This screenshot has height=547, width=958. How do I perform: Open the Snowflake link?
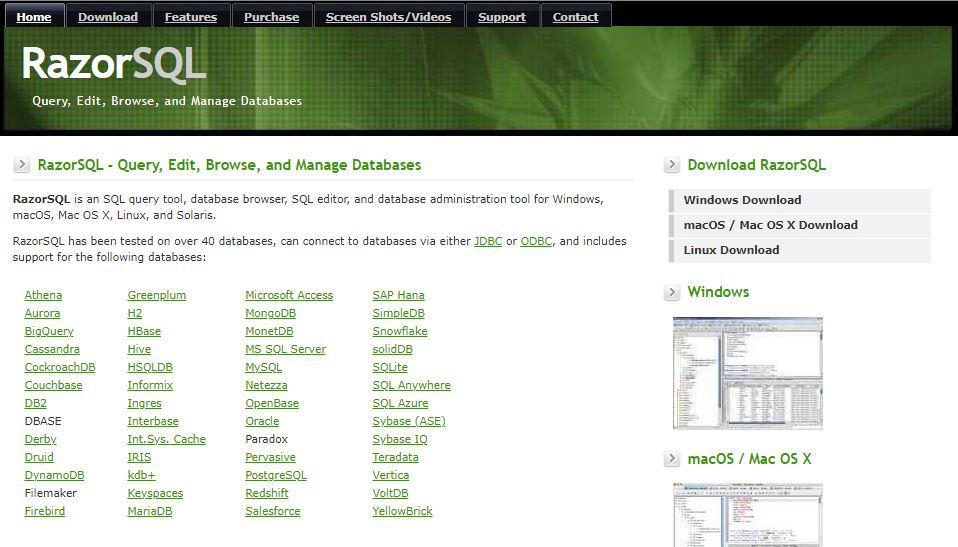coord(400,331)
